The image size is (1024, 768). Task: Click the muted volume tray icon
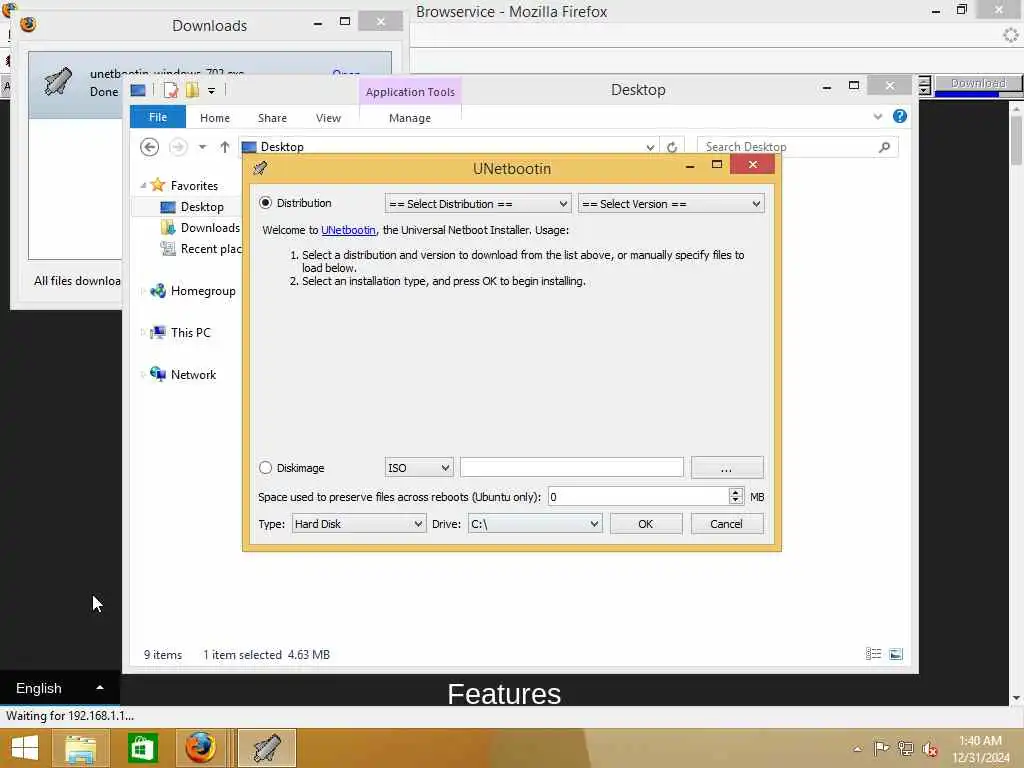[x=930, y=749]
